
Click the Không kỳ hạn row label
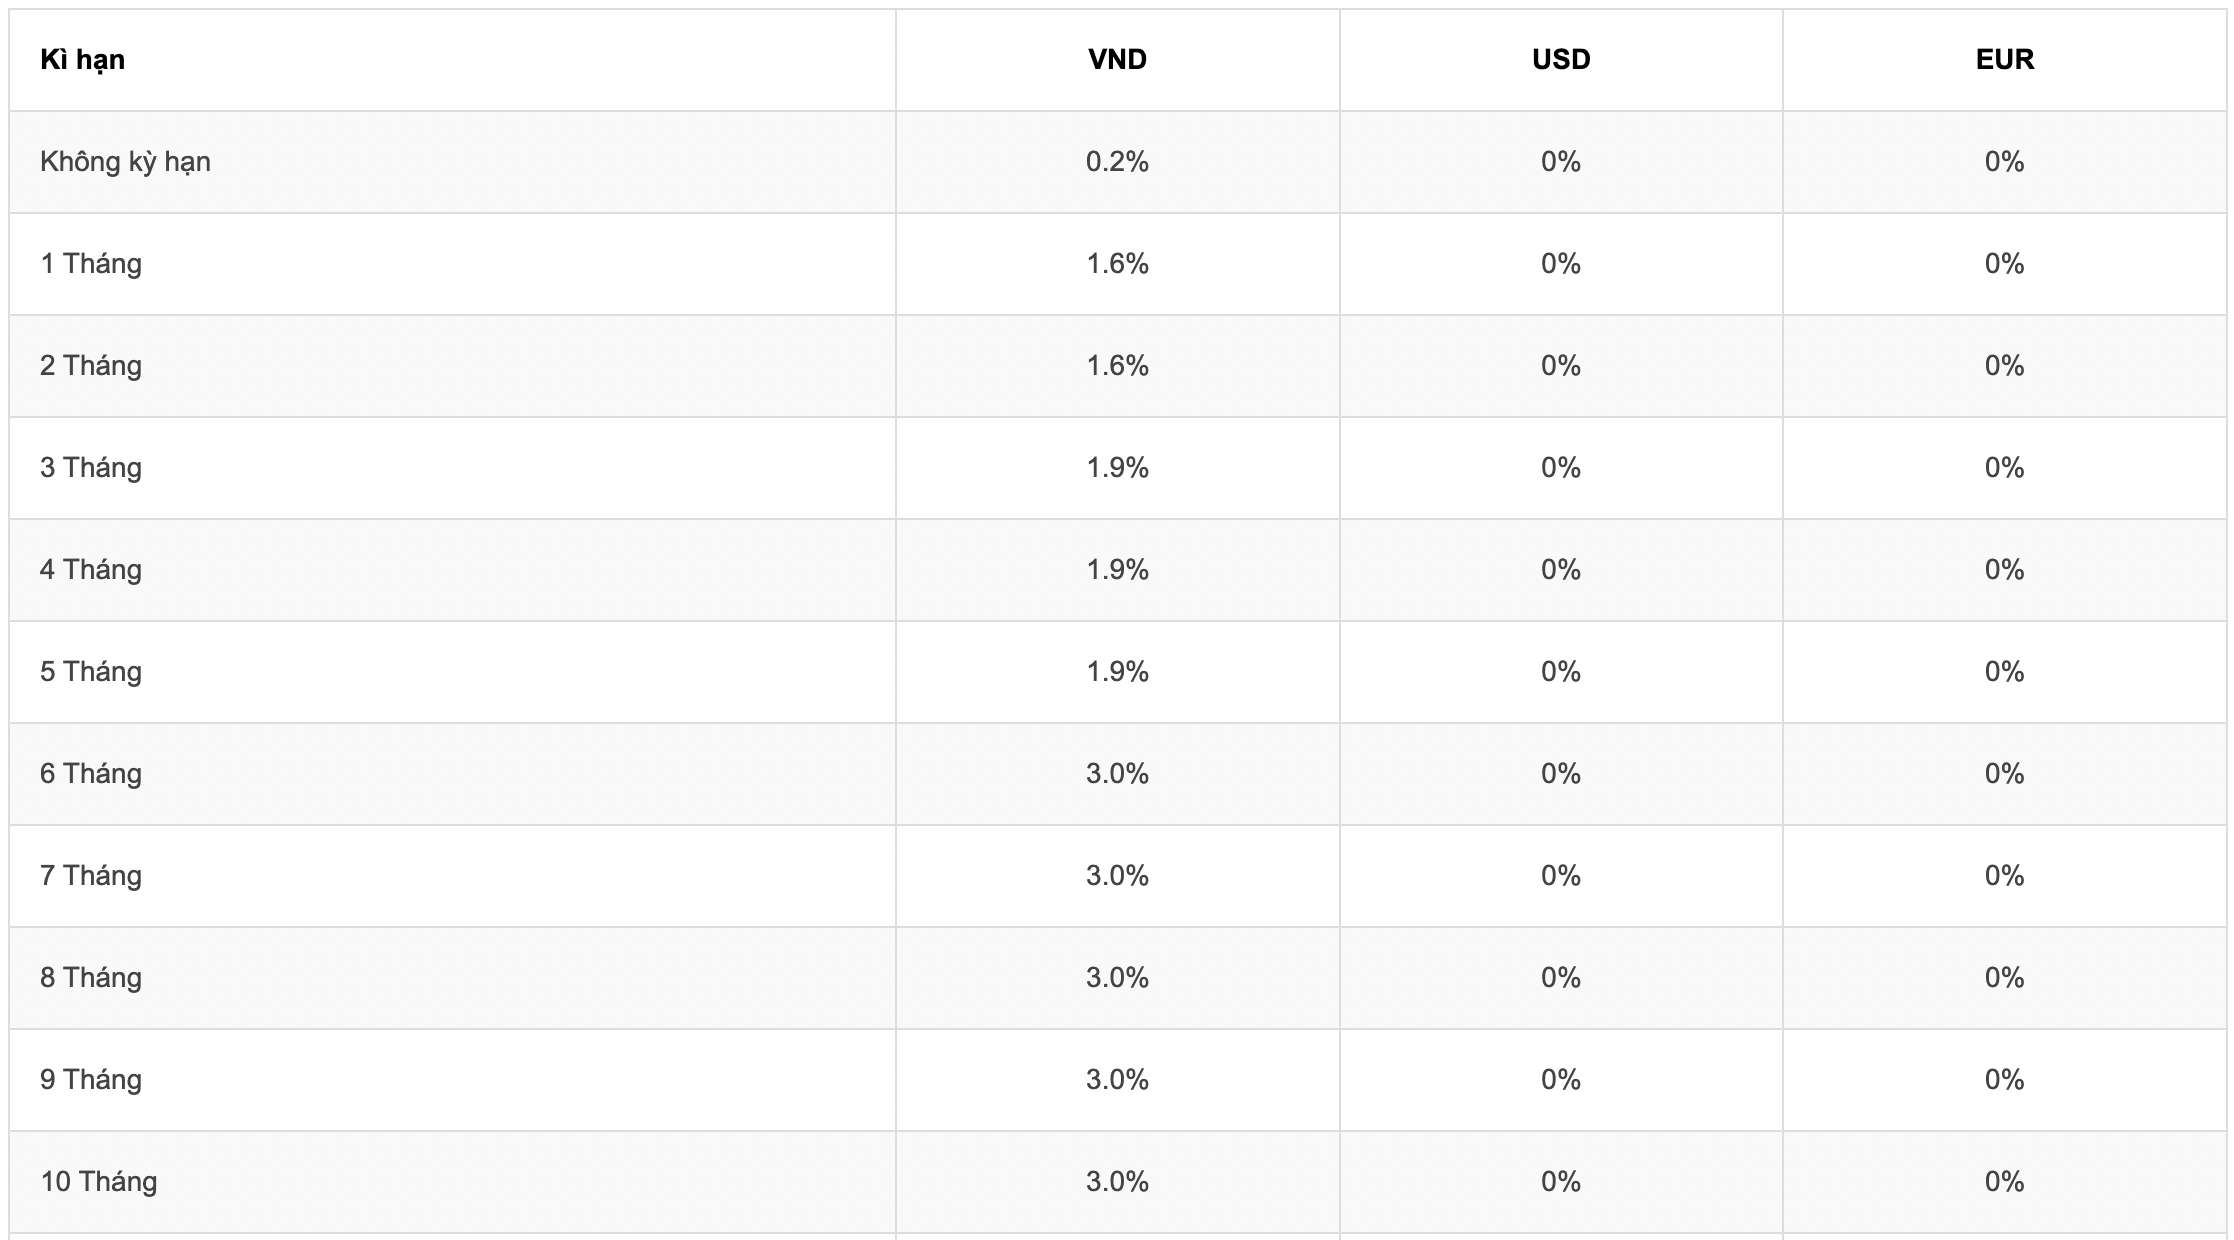click(x=125, y=162)
